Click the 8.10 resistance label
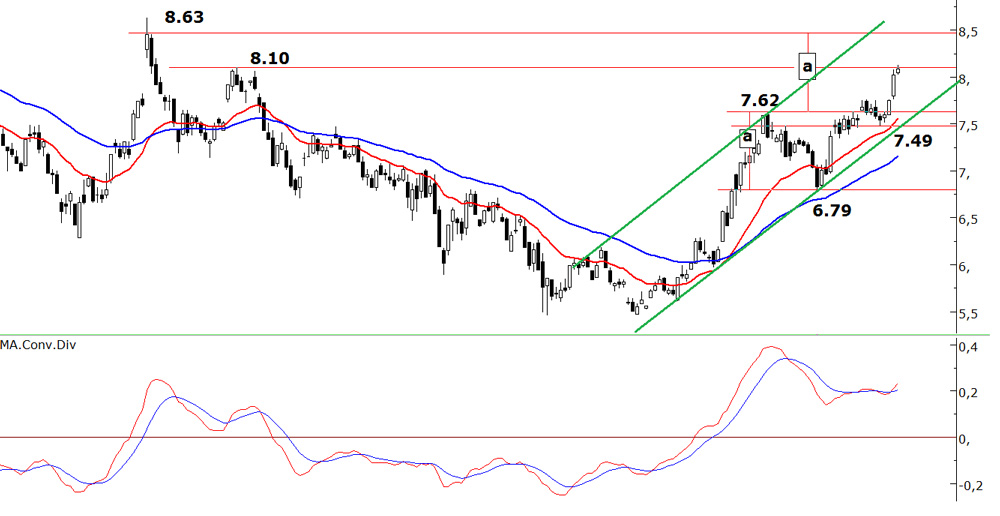Viewport: 1000px width, 516px height. (269, 59)
